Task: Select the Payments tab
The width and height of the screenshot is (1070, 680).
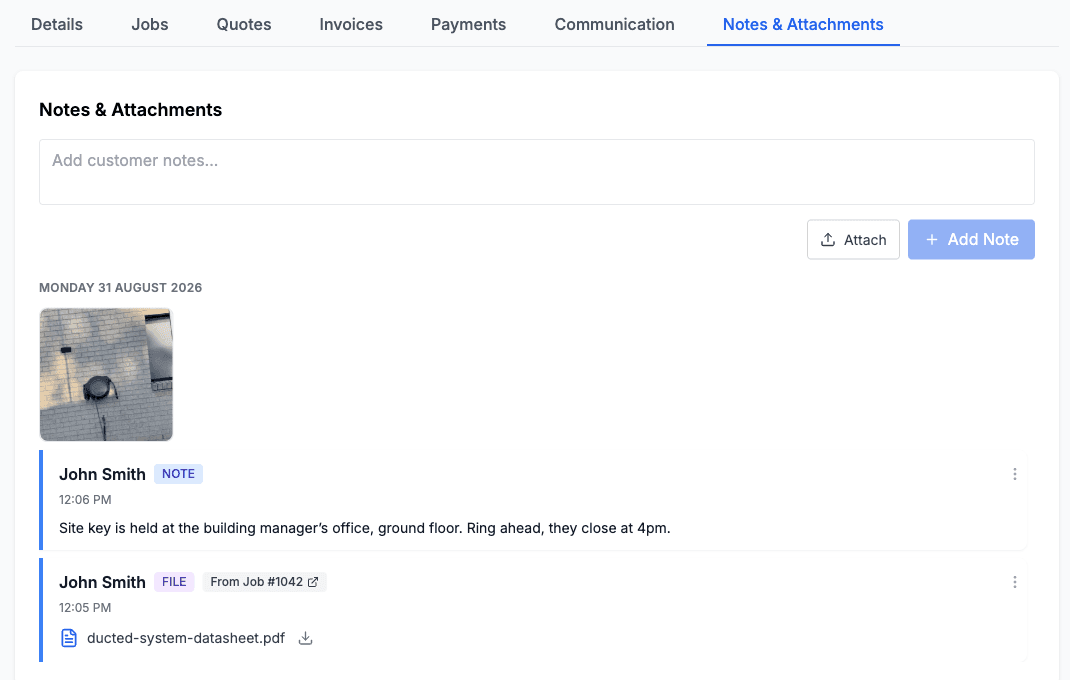Action: click(468, 25)
